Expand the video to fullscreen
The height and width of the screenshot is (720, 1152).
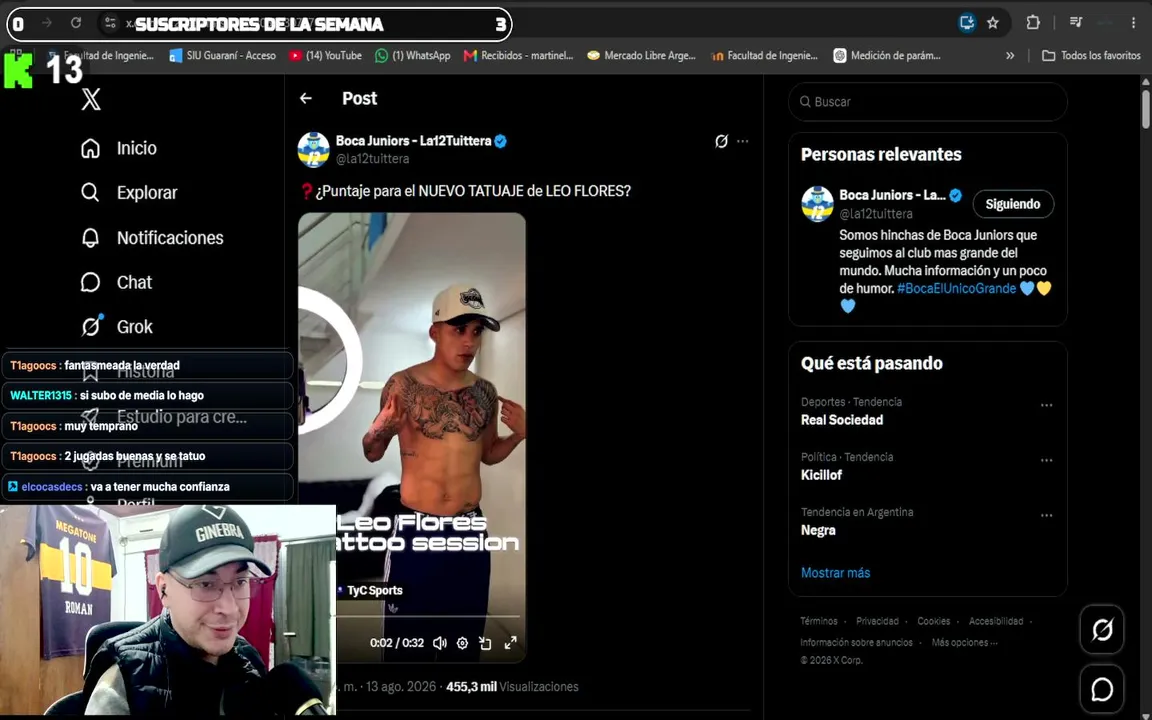point(511,643)
